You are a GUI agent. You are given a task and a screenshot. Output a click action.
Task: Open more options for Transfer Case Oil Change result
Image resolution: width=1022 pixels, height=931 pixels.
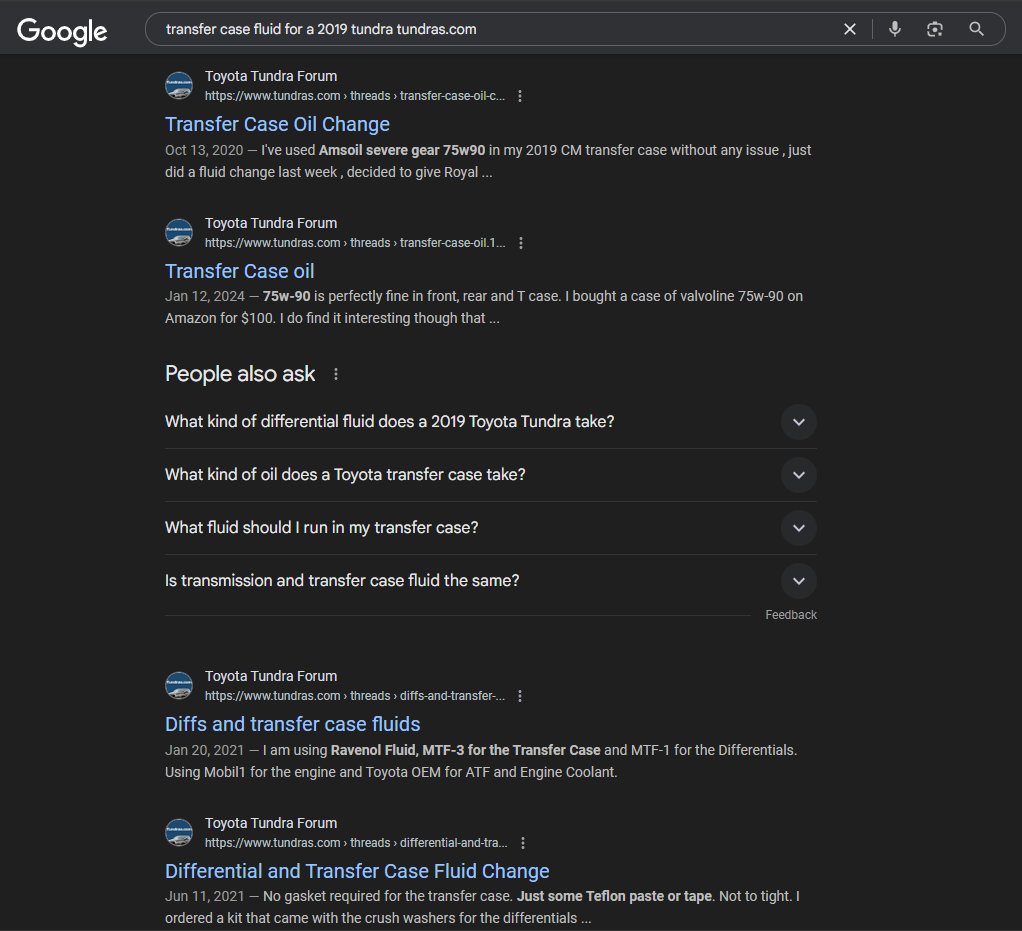click(x=519, y=96)
